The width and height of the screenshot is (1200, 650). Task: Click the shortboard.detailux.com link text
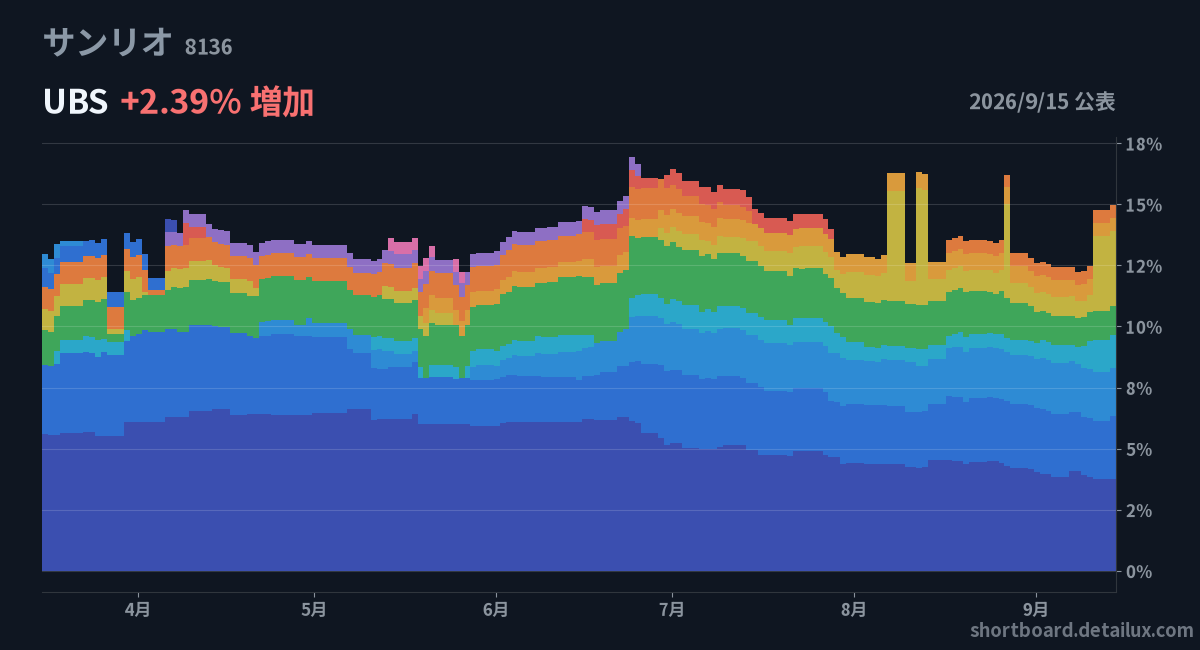click(x=1082, y=630)
